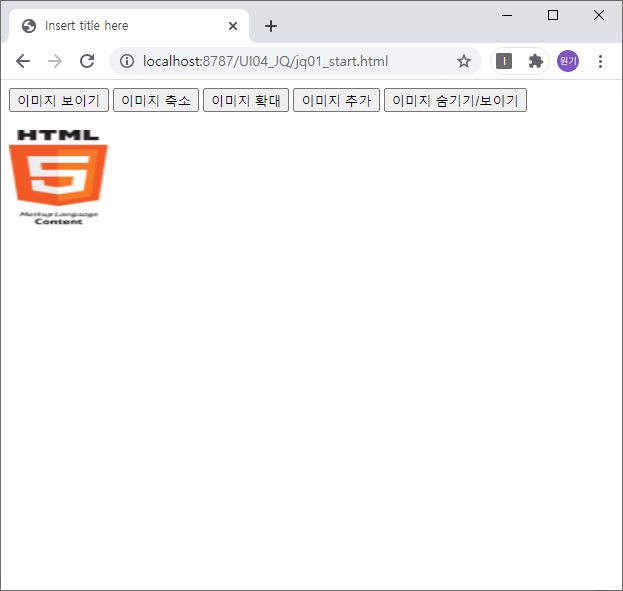Open the dark square extension icon
The image size is (623, 591).
click(504, 61)
